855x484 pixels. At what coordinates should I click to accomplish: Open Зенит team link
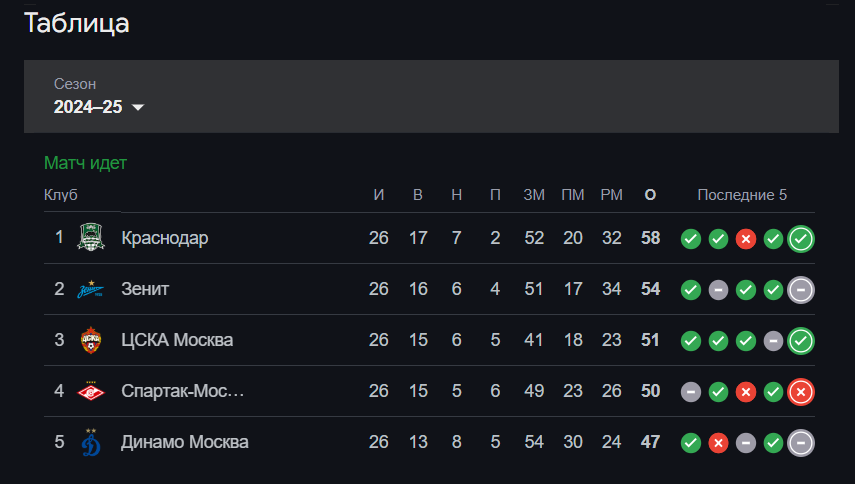(145, 289)
